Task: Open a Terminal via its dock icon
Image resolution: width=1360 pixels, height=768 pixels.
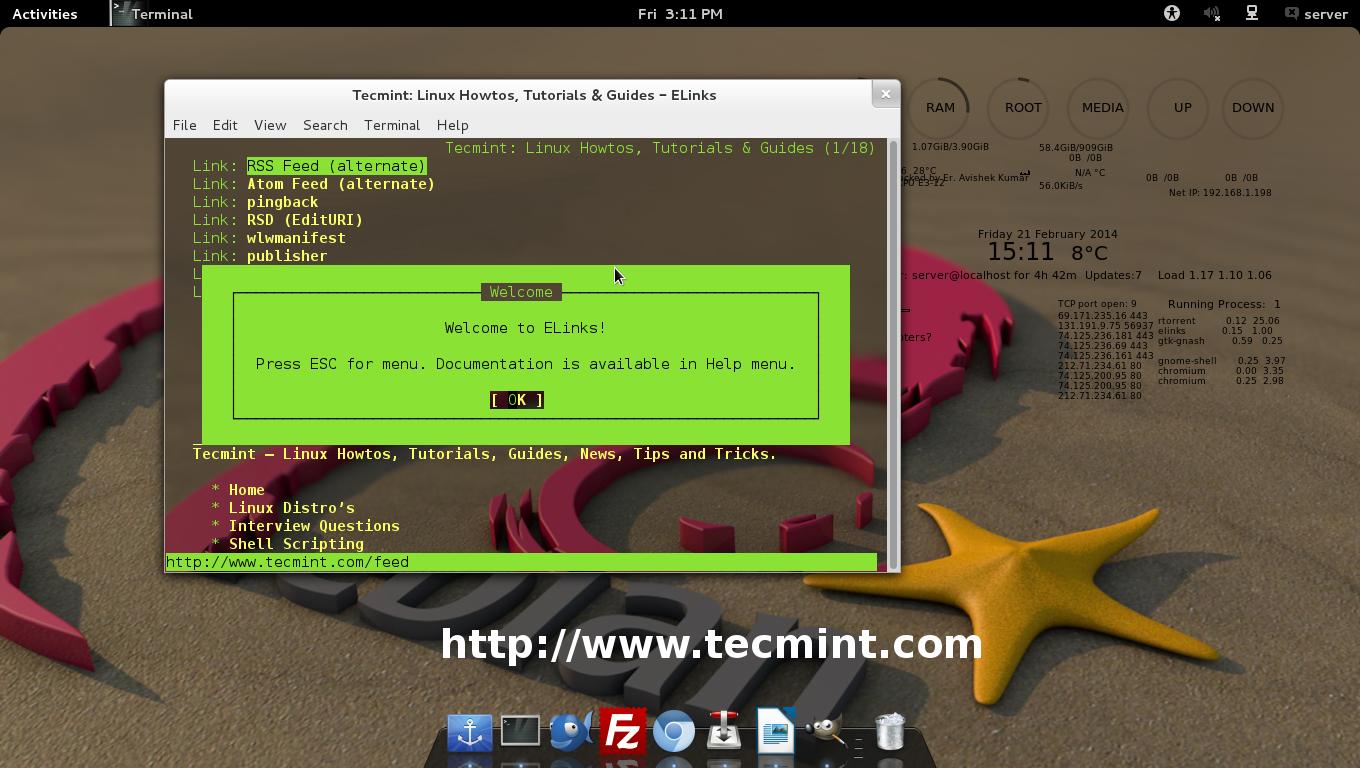Action: [520, 730]
